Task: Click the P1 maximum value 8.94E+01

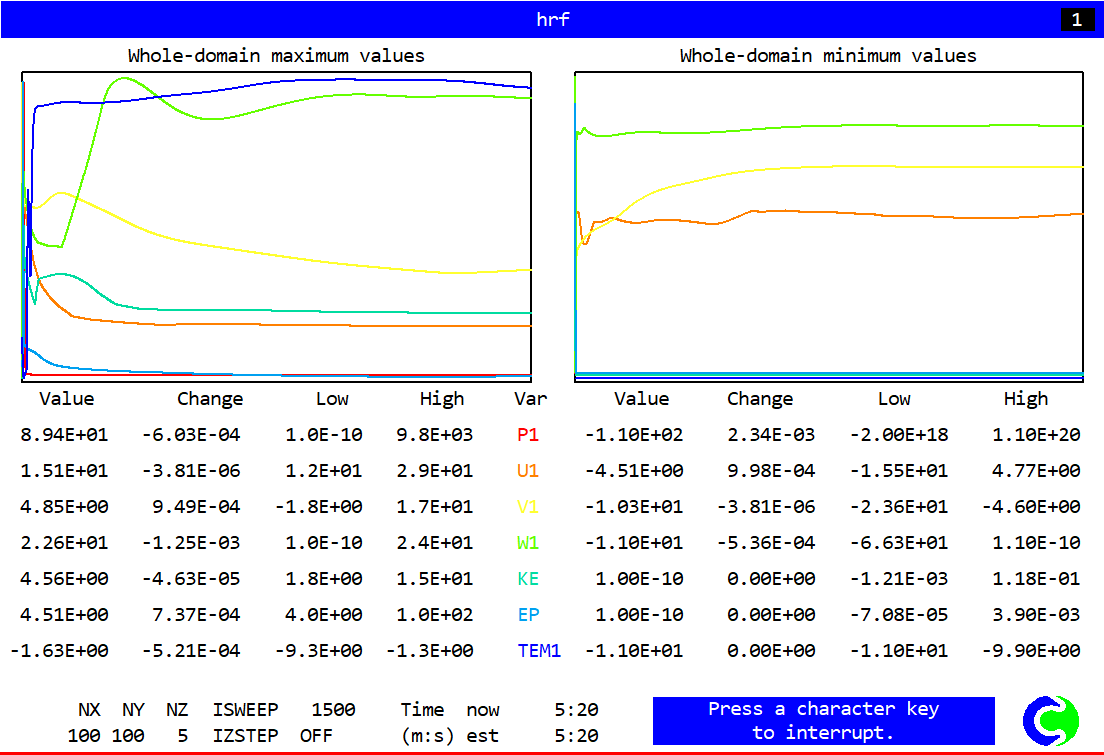Action: [x=64, y=435]
